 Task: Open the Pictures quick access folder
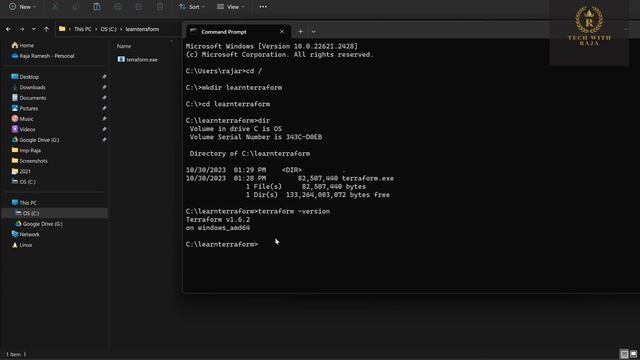coord(25,109)
